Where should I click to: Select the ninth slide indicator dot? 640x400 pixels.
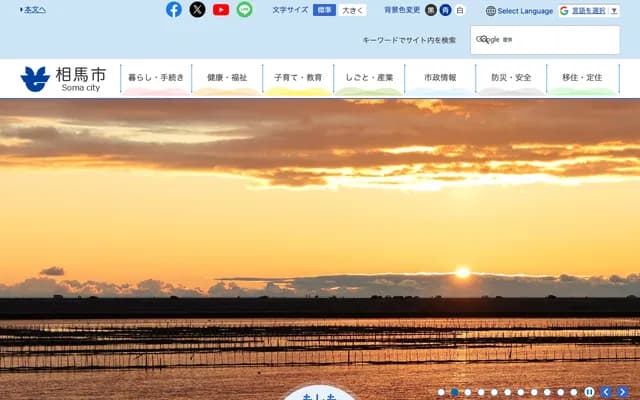click(x=547, y=392)
